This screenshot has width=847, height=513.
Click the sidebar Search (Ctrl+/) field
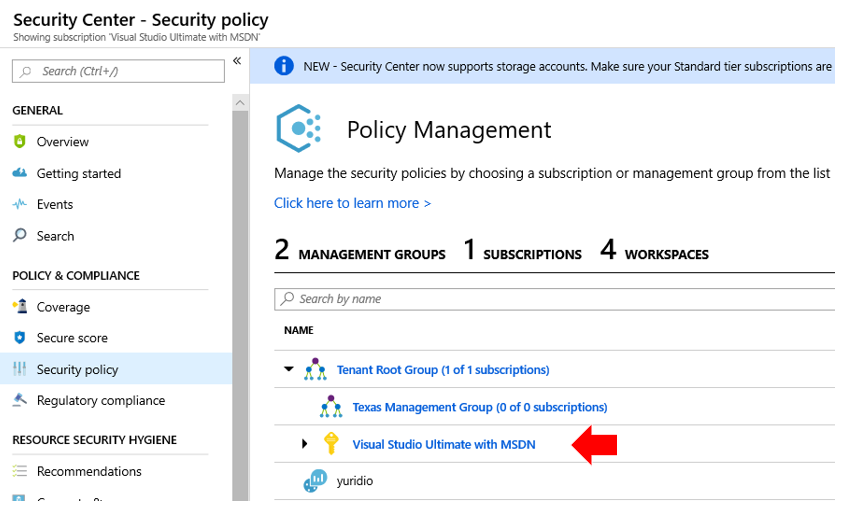click(x=118, y=71)
